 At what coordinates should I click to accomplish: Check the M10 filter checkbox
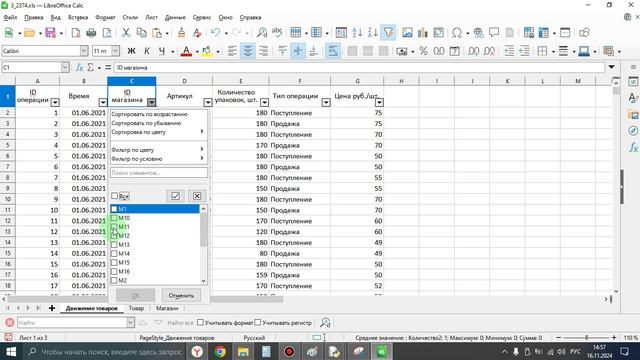coord(114,218)
